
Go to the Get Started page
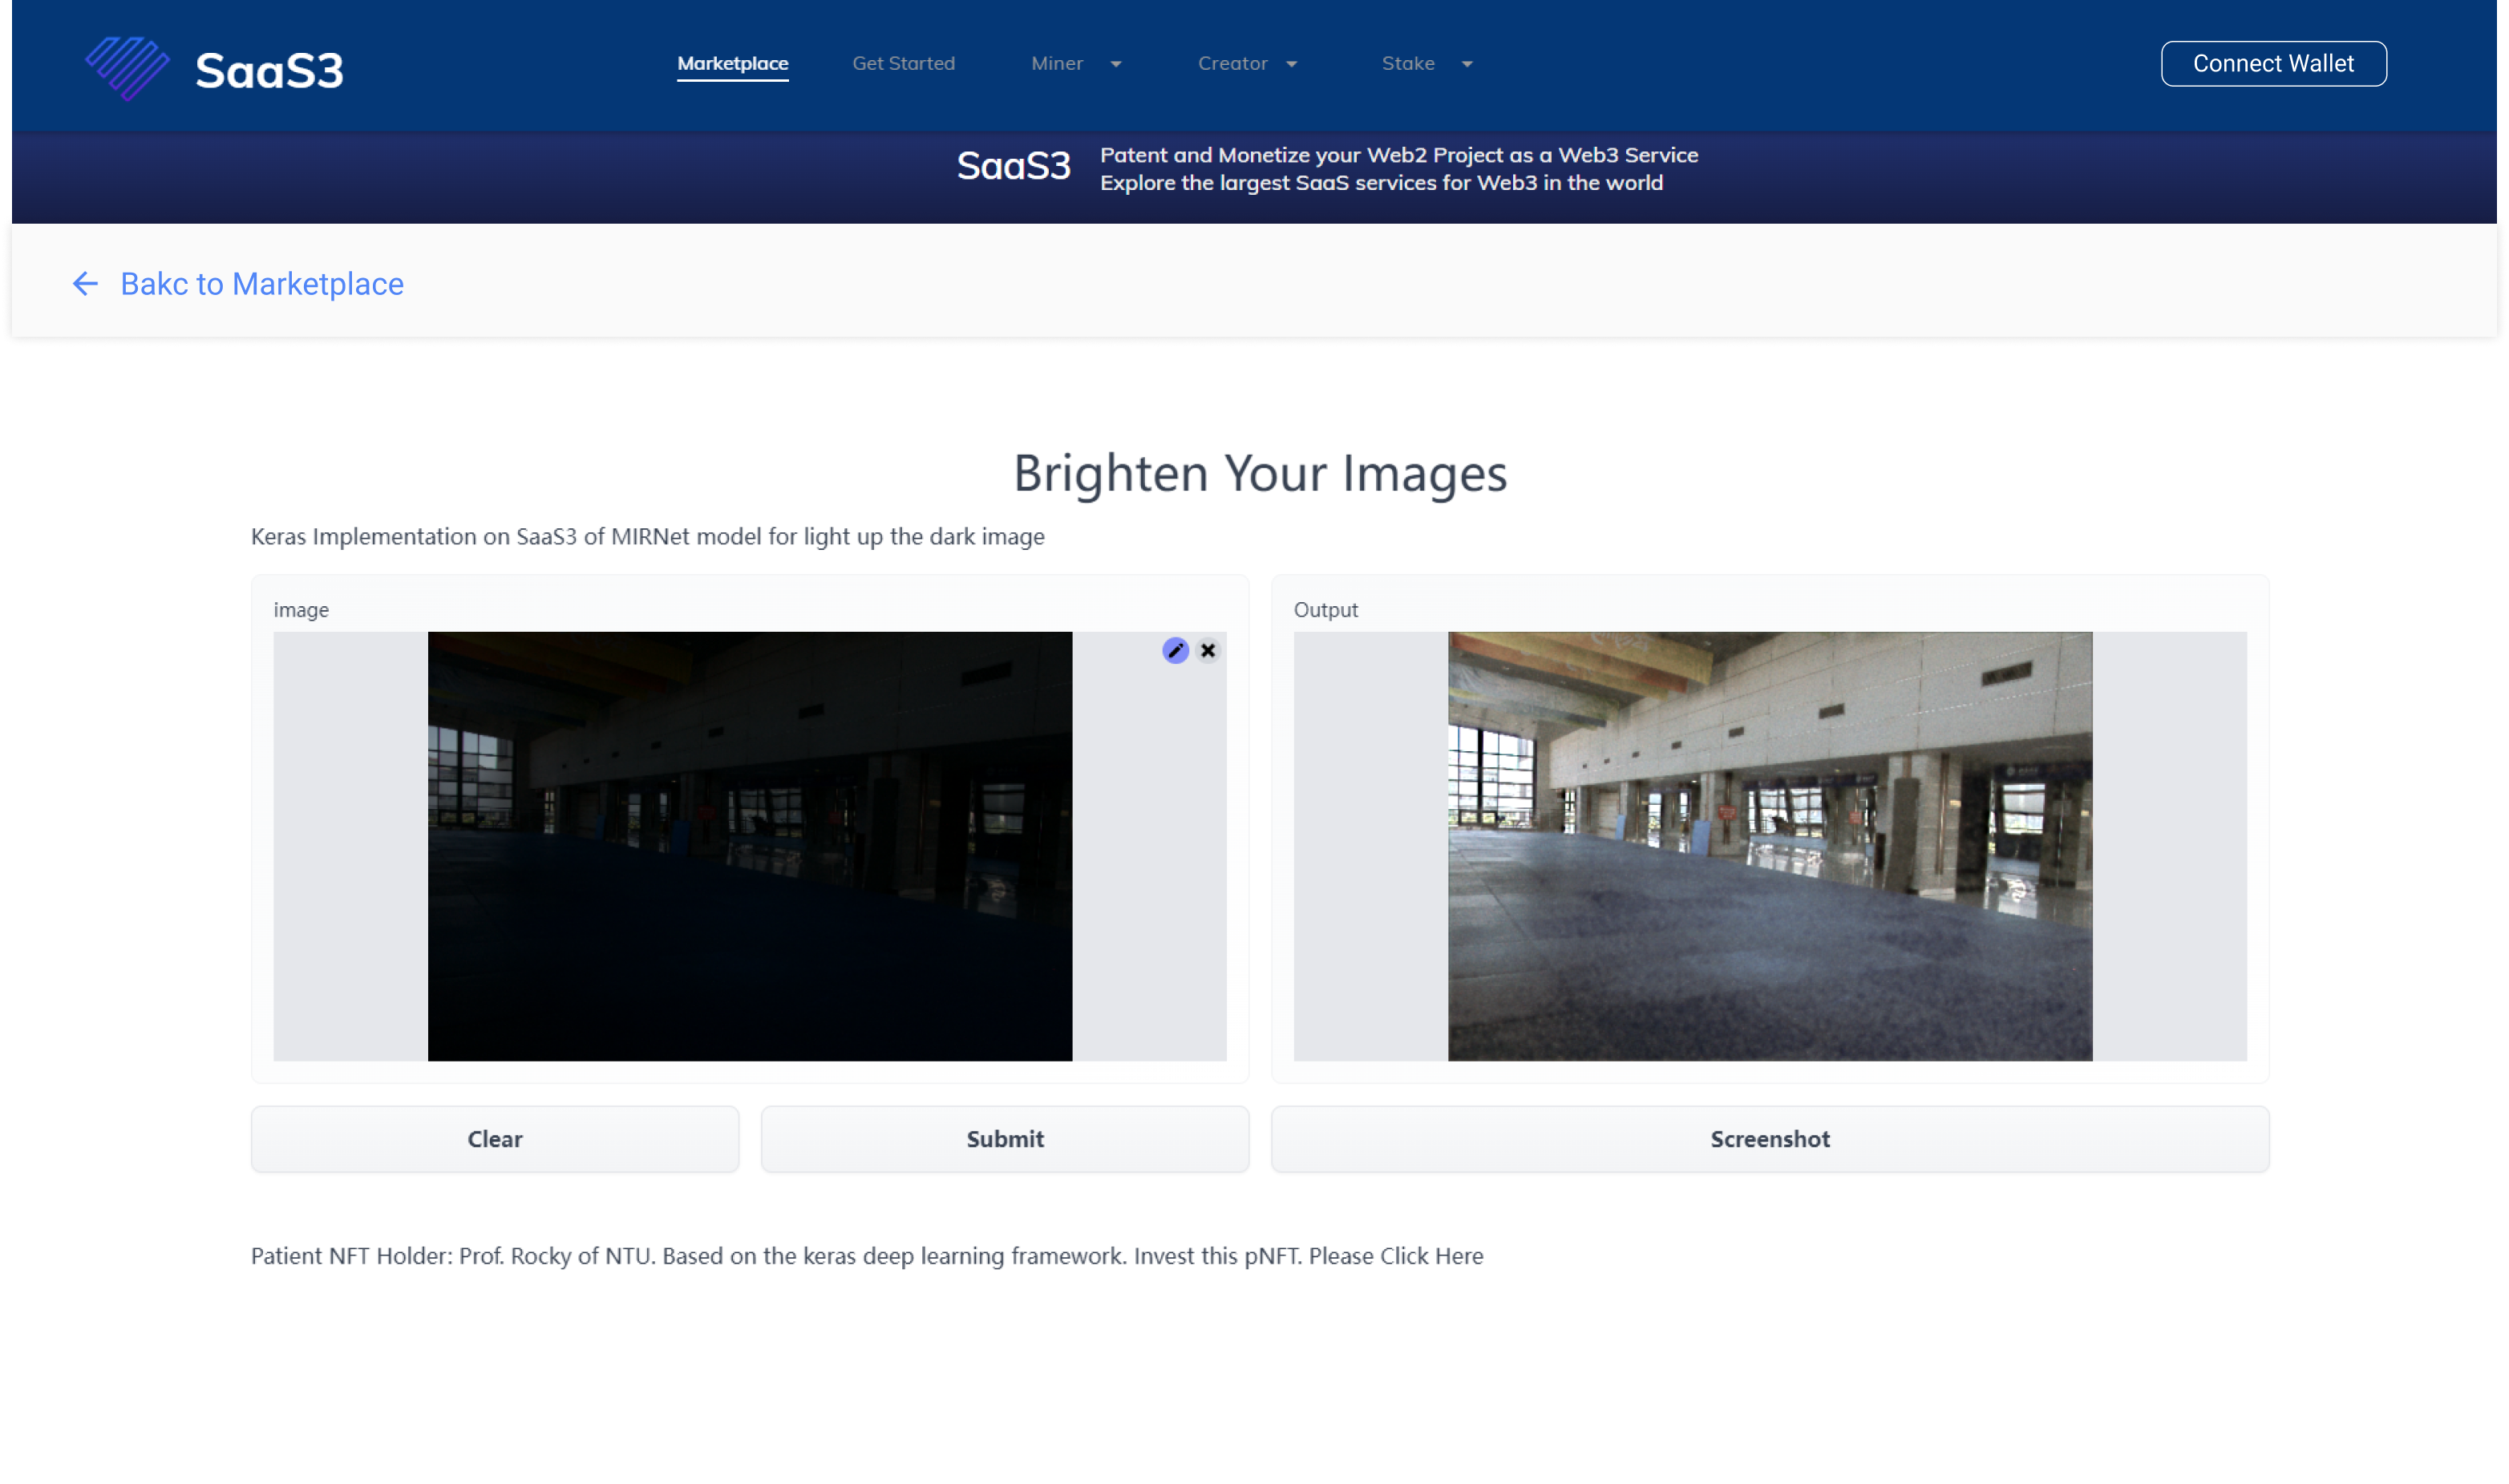903,63
